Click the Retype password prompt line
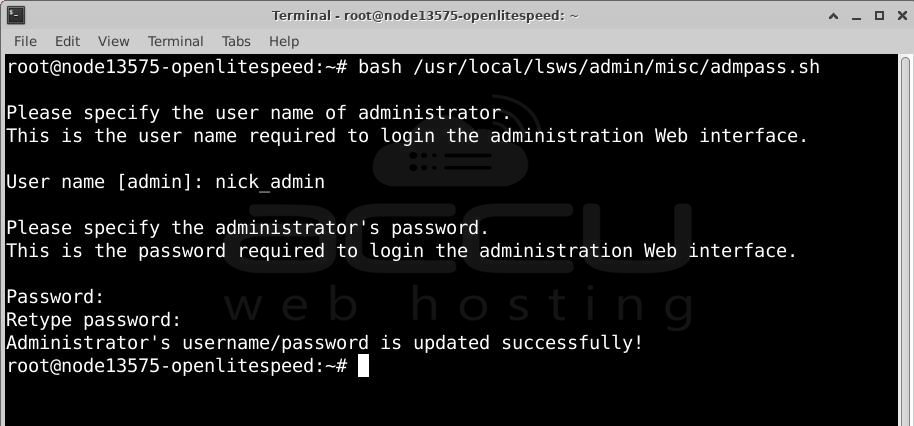914x426 pixels. [94, 320]
